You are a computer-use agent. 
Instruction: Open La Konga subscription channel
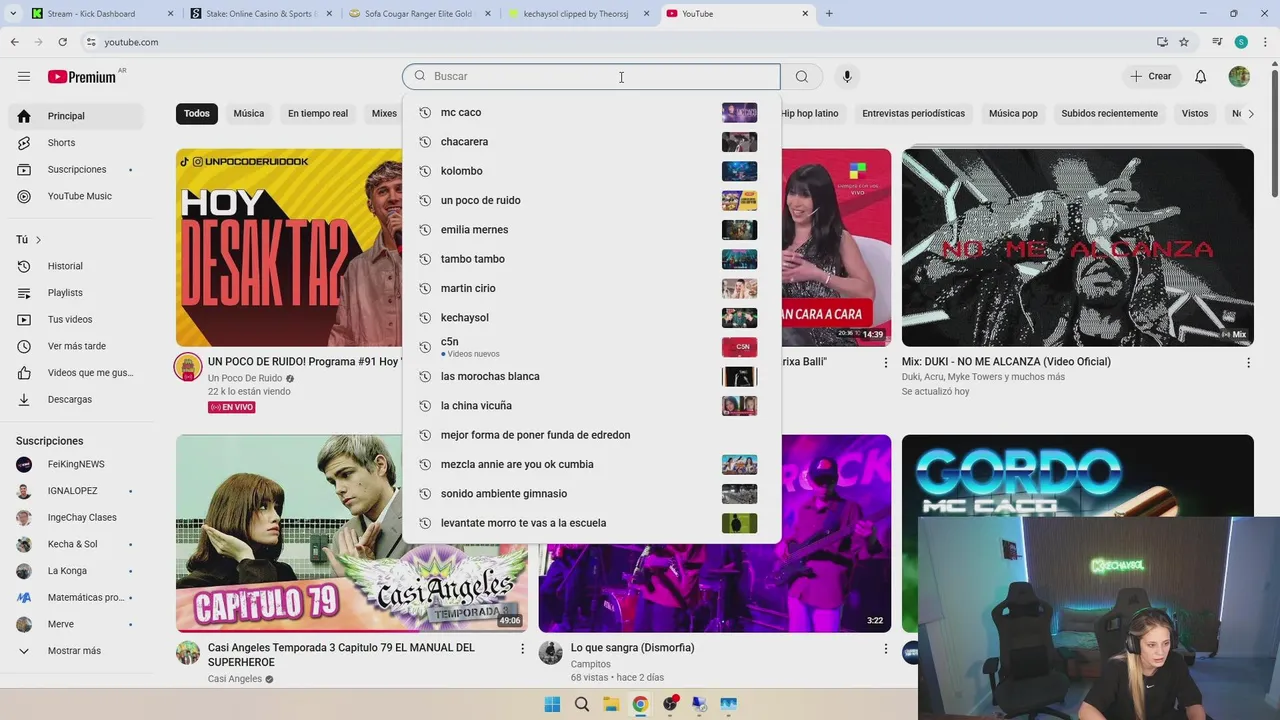(x=76, y=571)
